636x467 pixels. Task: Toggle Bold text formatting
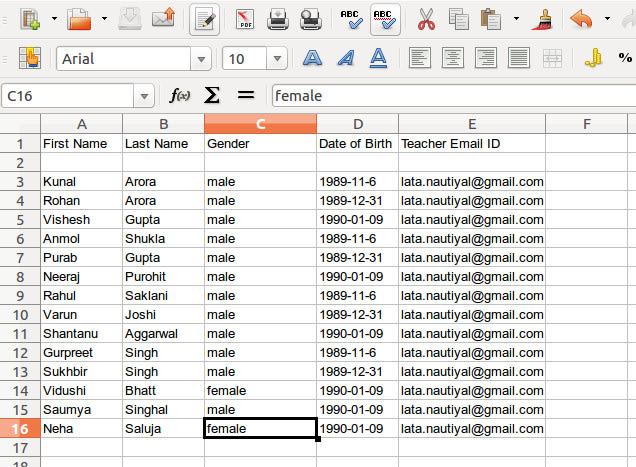click(313, 59)
